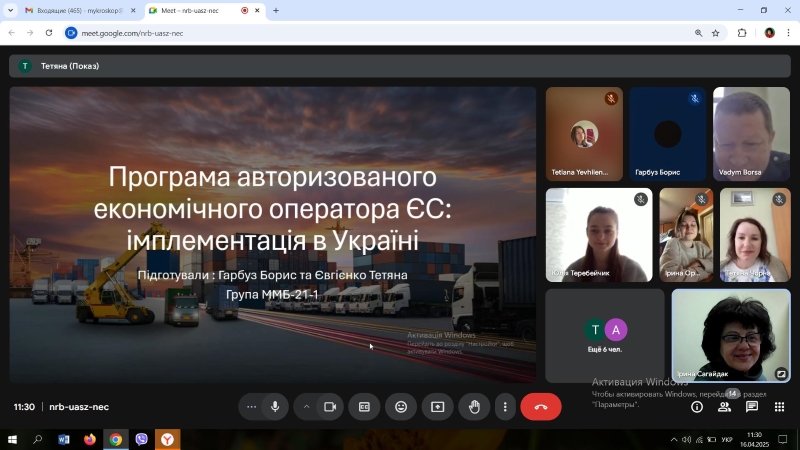Toggle closed captions button
The image size is (800, 450).
click(x=364, y=407)
